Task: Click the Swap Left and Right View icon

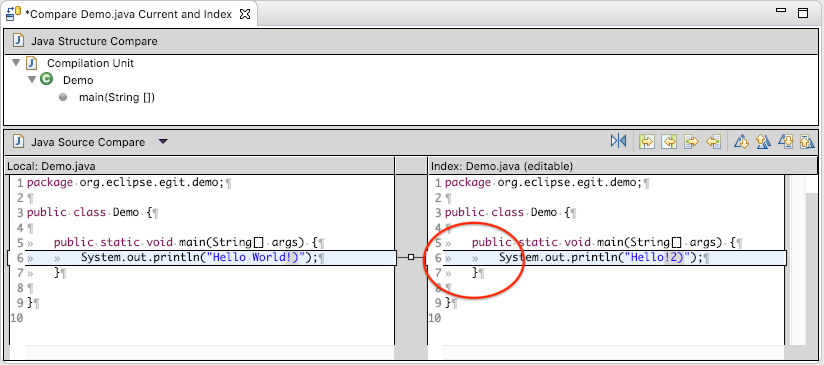Action: point(619,141)
